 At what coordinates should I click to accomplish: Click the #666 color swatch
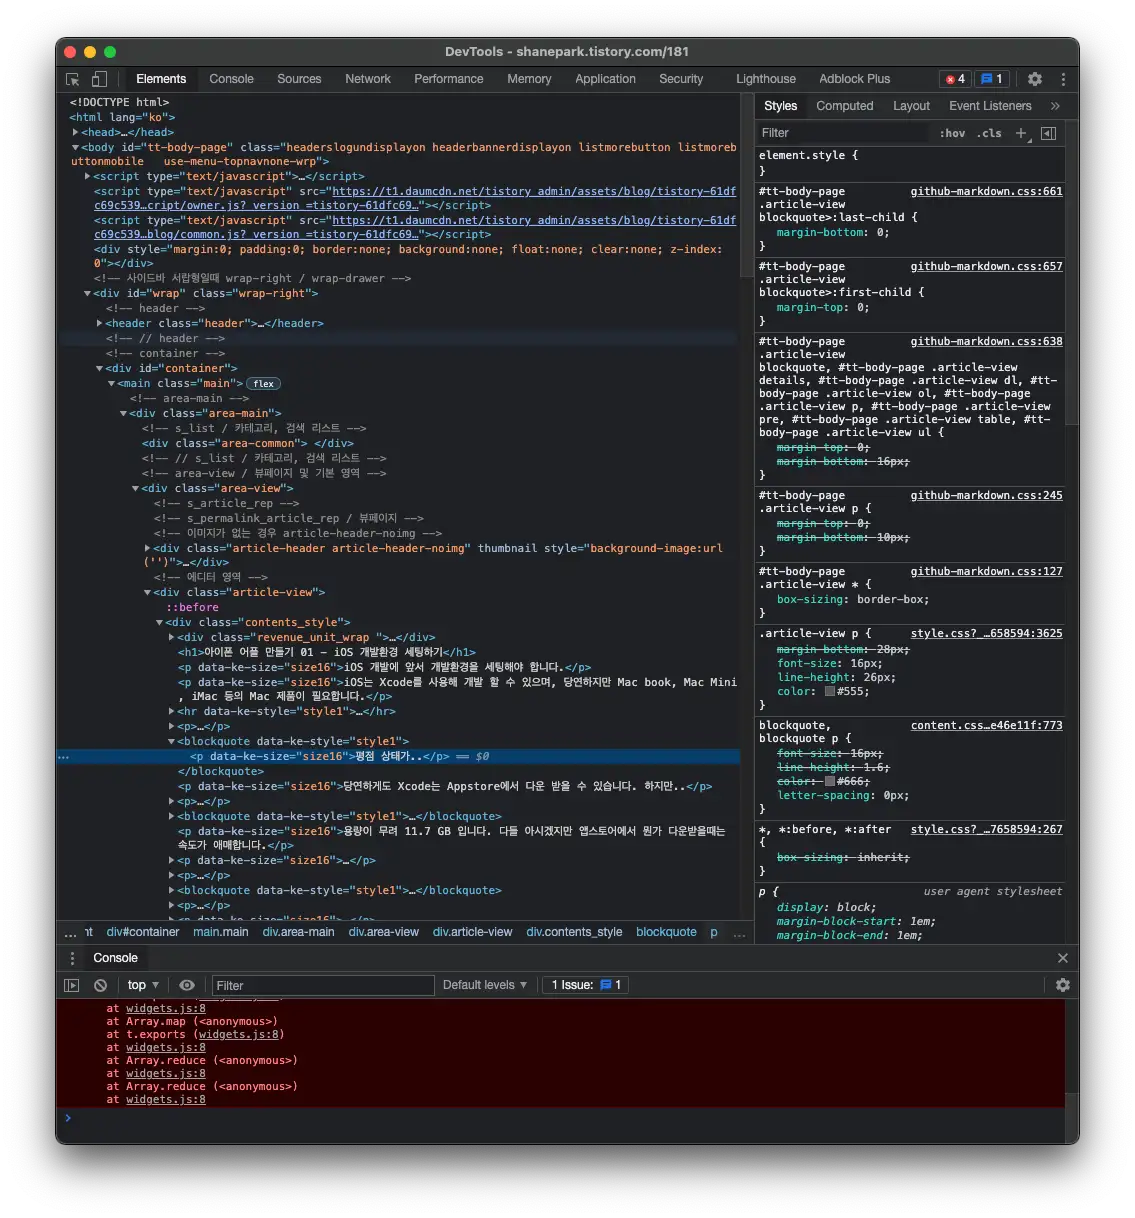click(830, 781)
